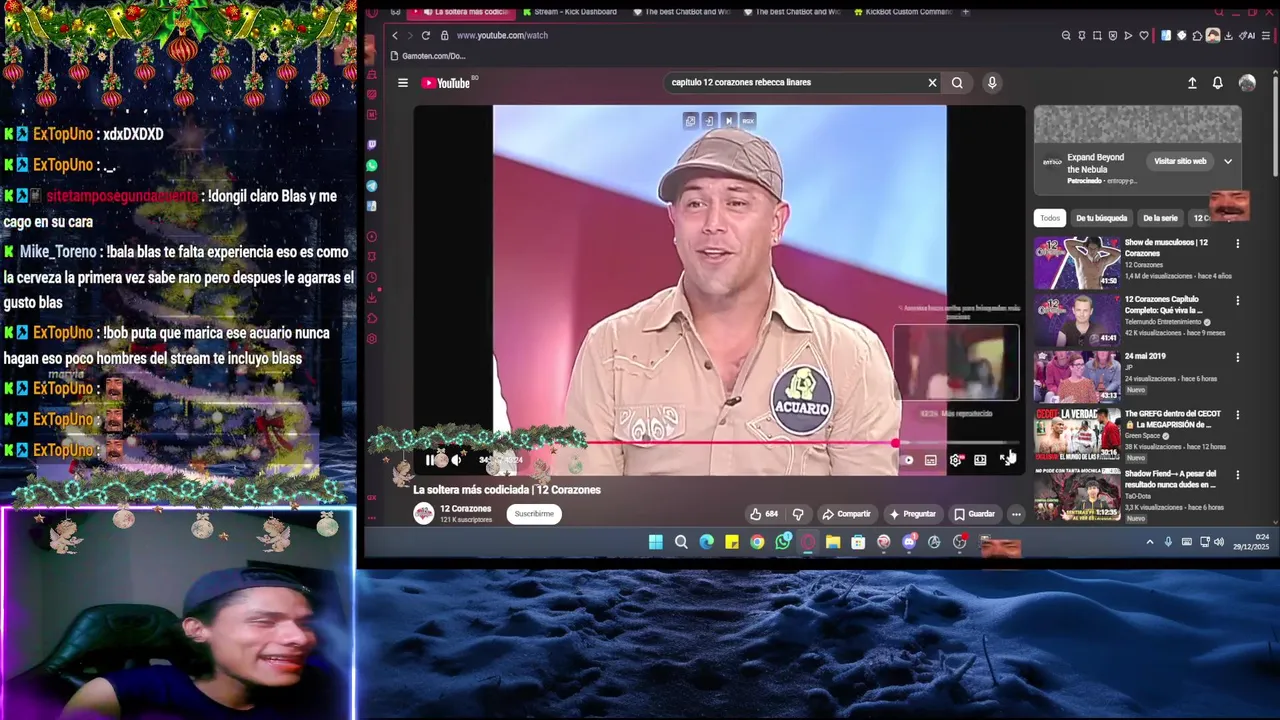Open 24 mai 2019 video title
Screen dimensions: 1280x720
(x=1145, y=357)
